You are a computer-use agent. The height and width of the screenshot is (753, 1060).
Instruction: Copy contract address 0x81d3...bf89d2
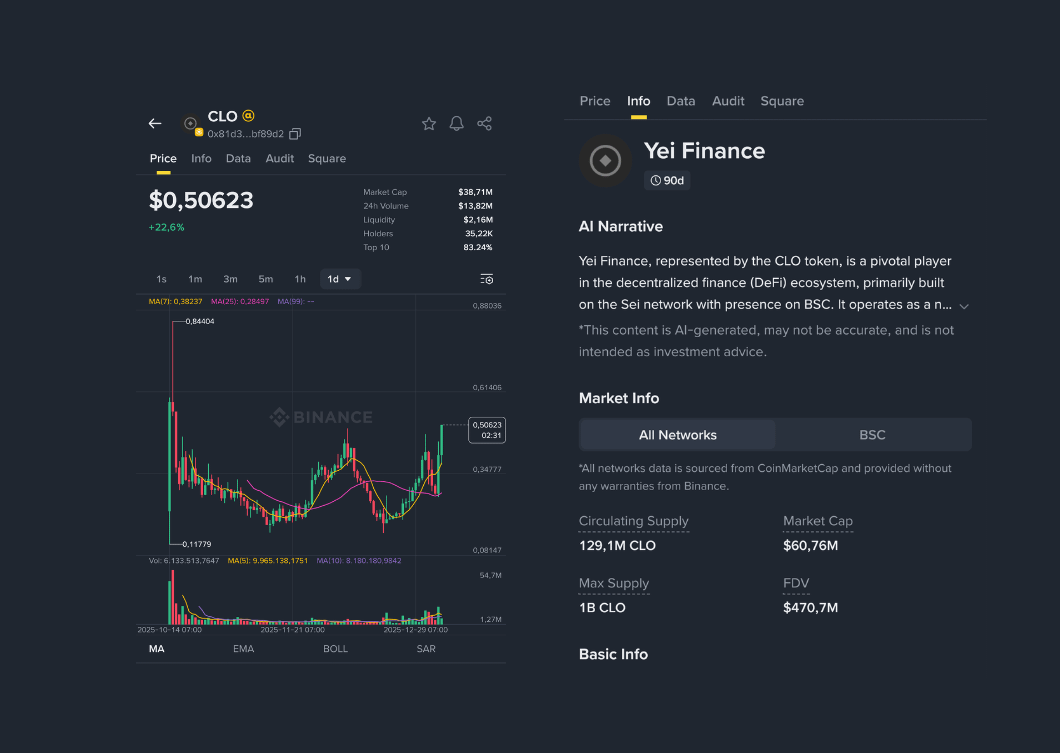pos(295,134)
